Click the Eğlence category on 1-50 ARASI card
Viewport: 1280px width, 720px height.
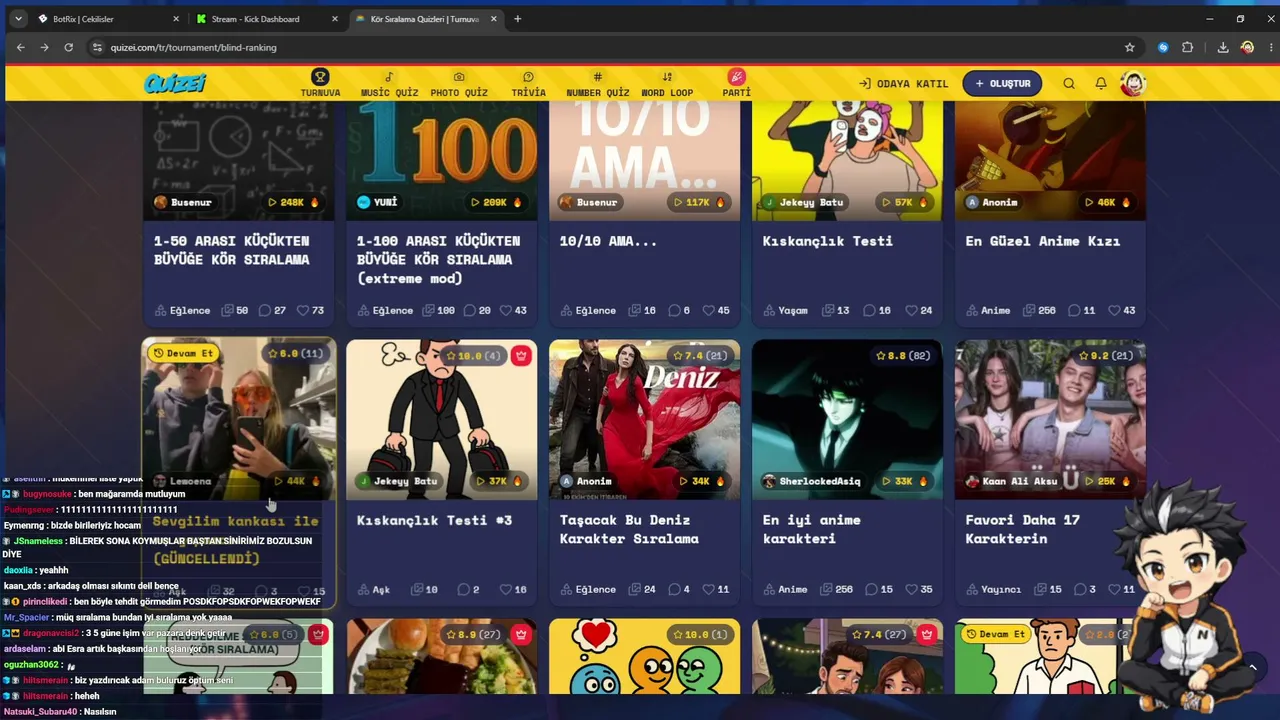tap(182, 310)
